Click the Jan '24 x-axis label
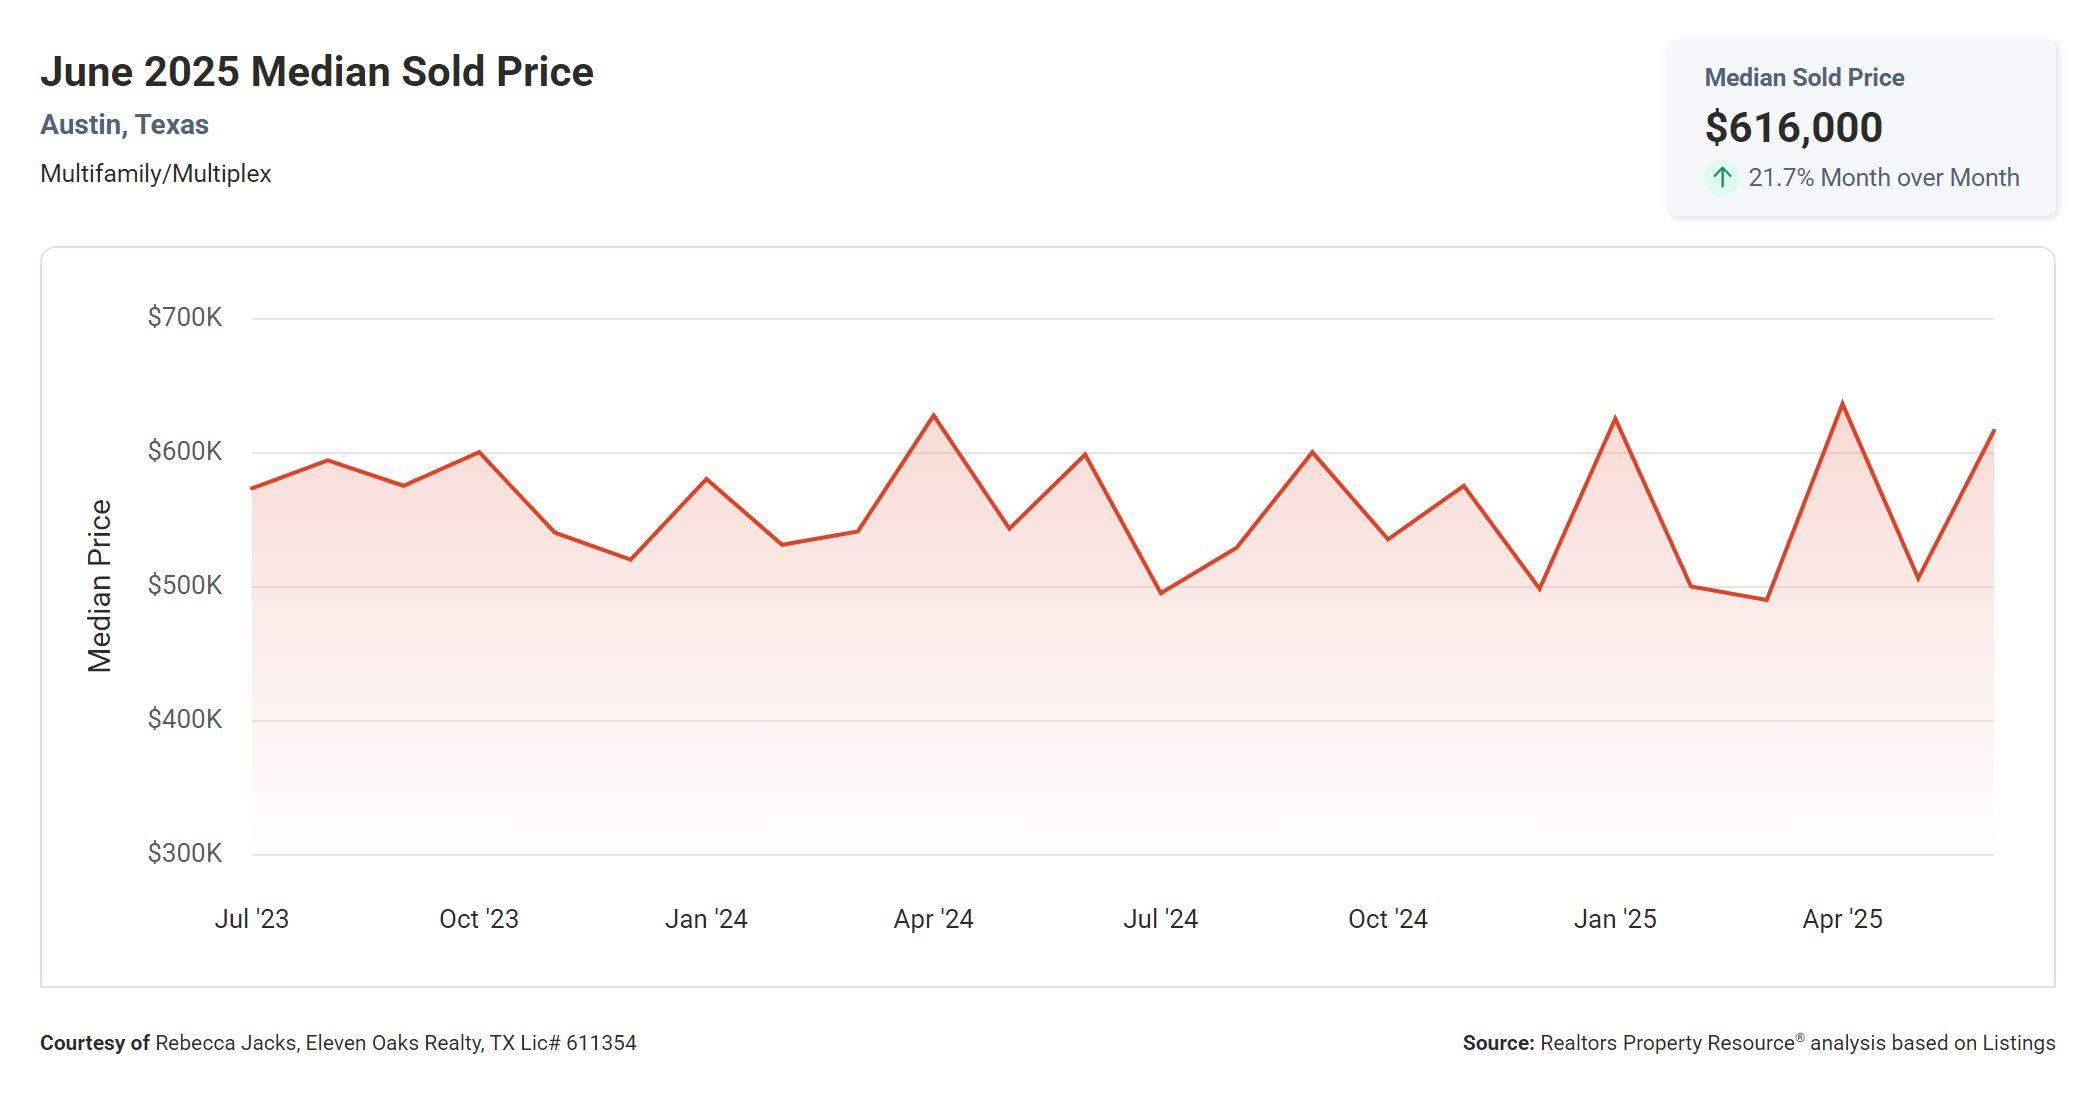The width and height of the screenshot is (2096, 1100). tap(706, 919)
